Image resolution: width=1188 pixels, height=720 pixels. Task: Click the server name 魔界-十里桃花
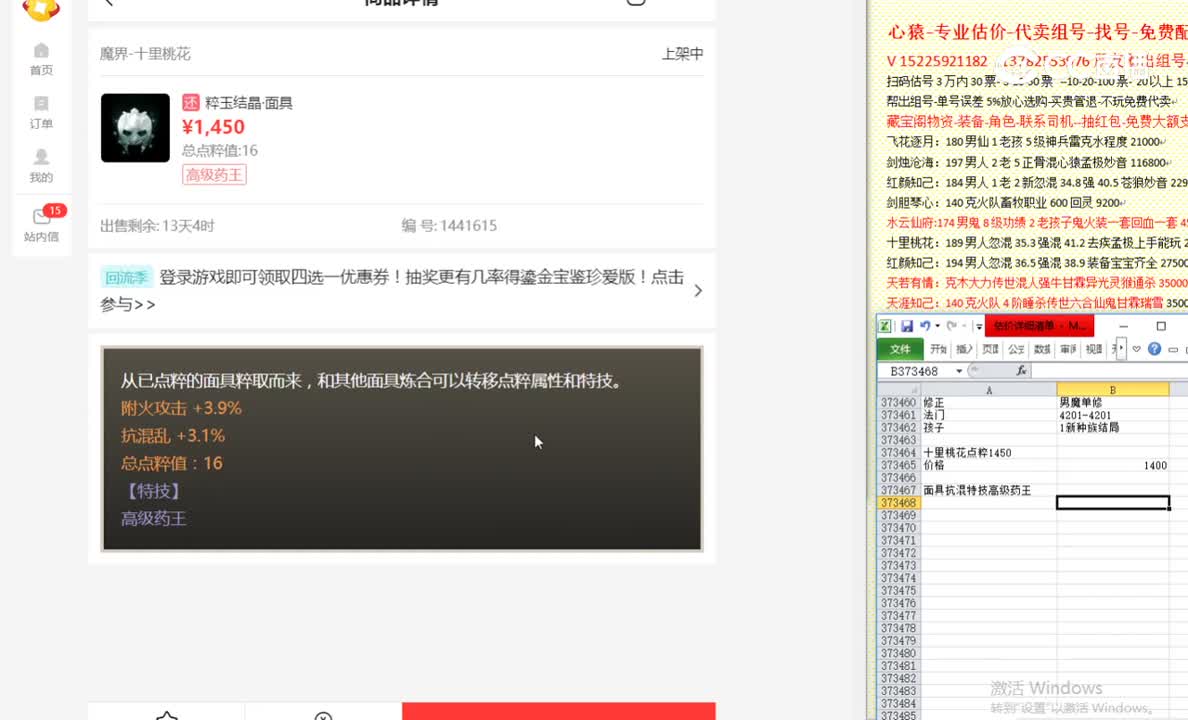point(145,54)
